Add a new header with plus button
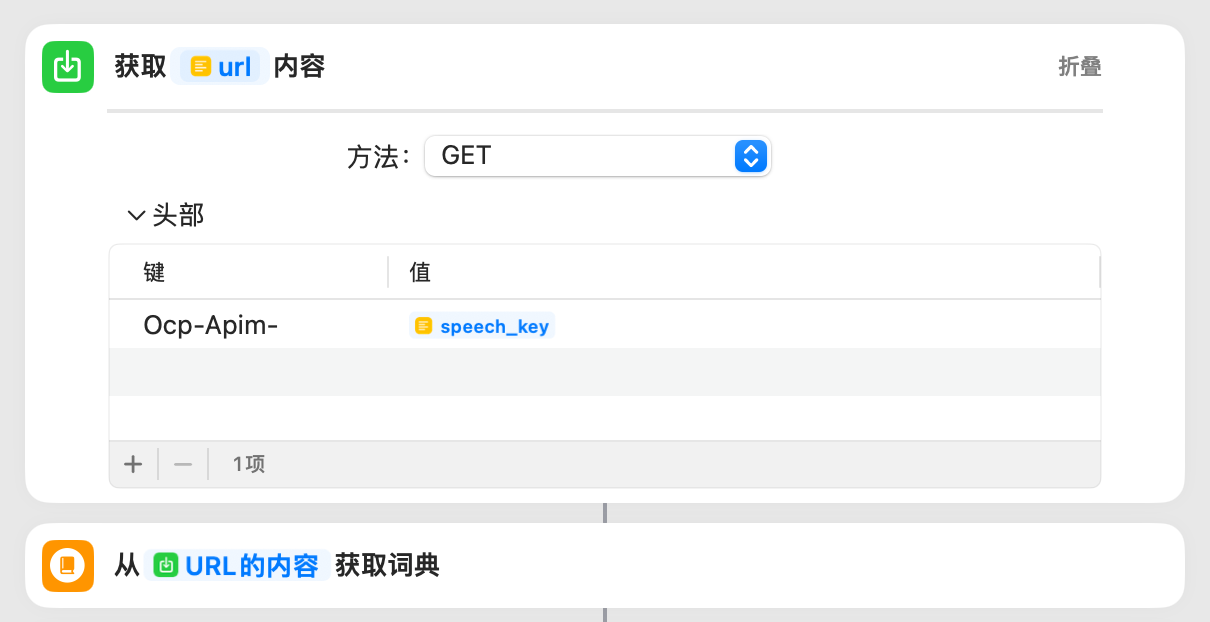Image resolution: width=1210 pixels, height=622 pixels. click(x=133, y=464)
